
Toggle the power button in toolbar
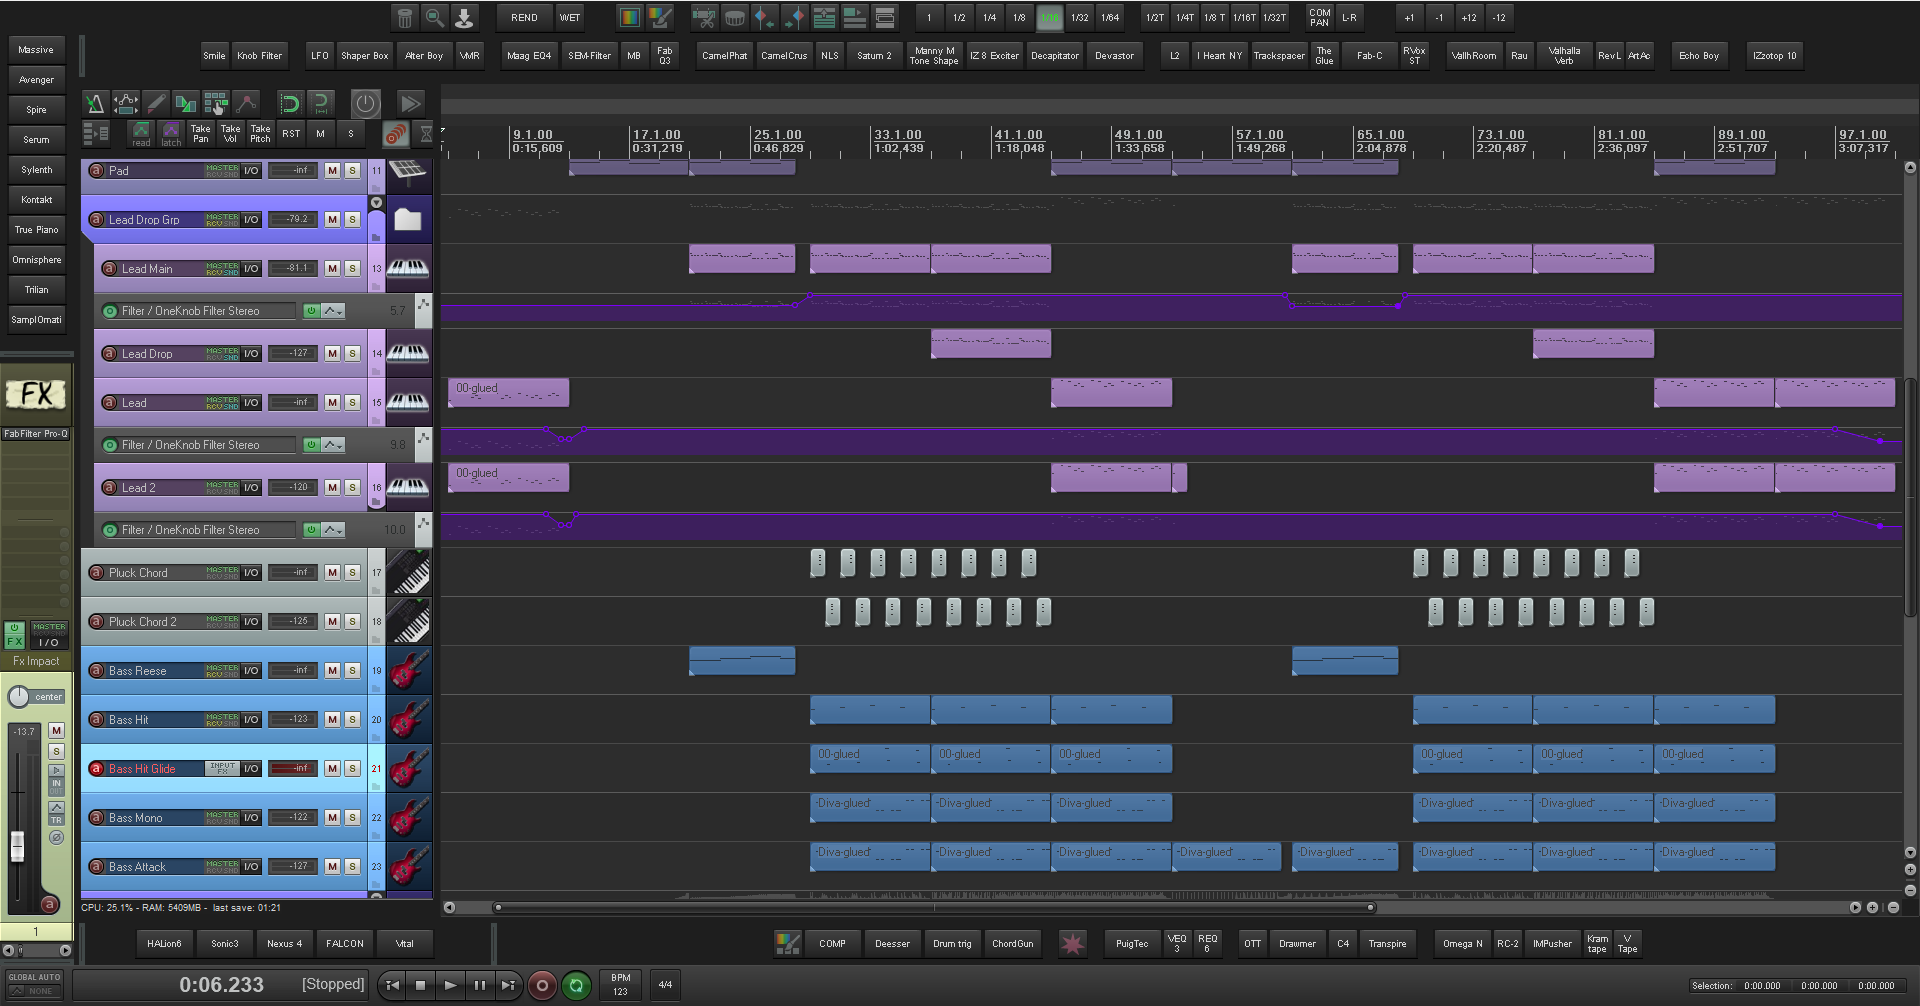click(366, 103)
